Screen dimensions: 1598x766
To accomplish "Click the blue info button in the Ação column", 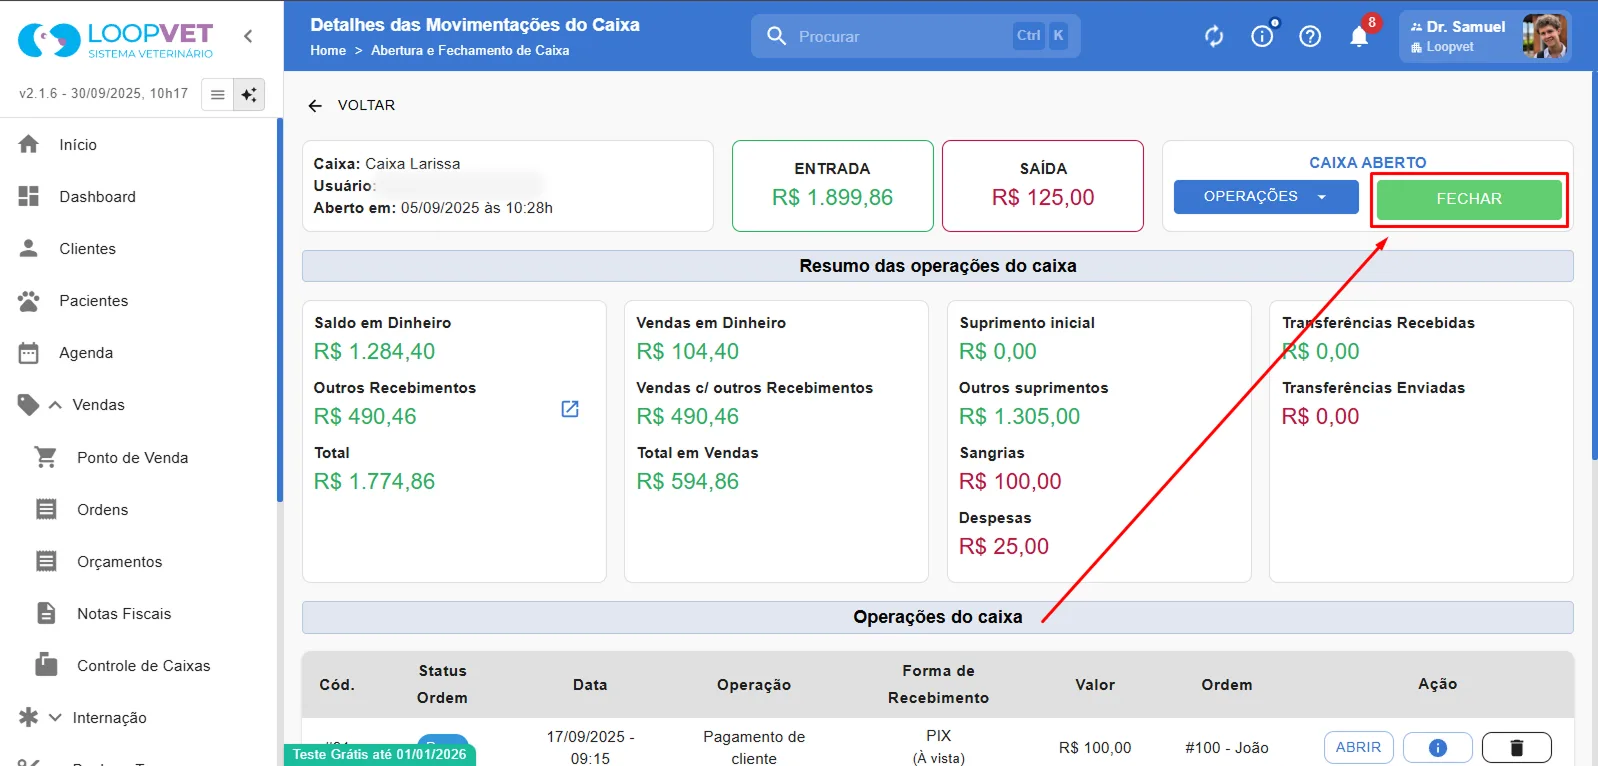I will pyautogui.click(x=1438, y=747).
